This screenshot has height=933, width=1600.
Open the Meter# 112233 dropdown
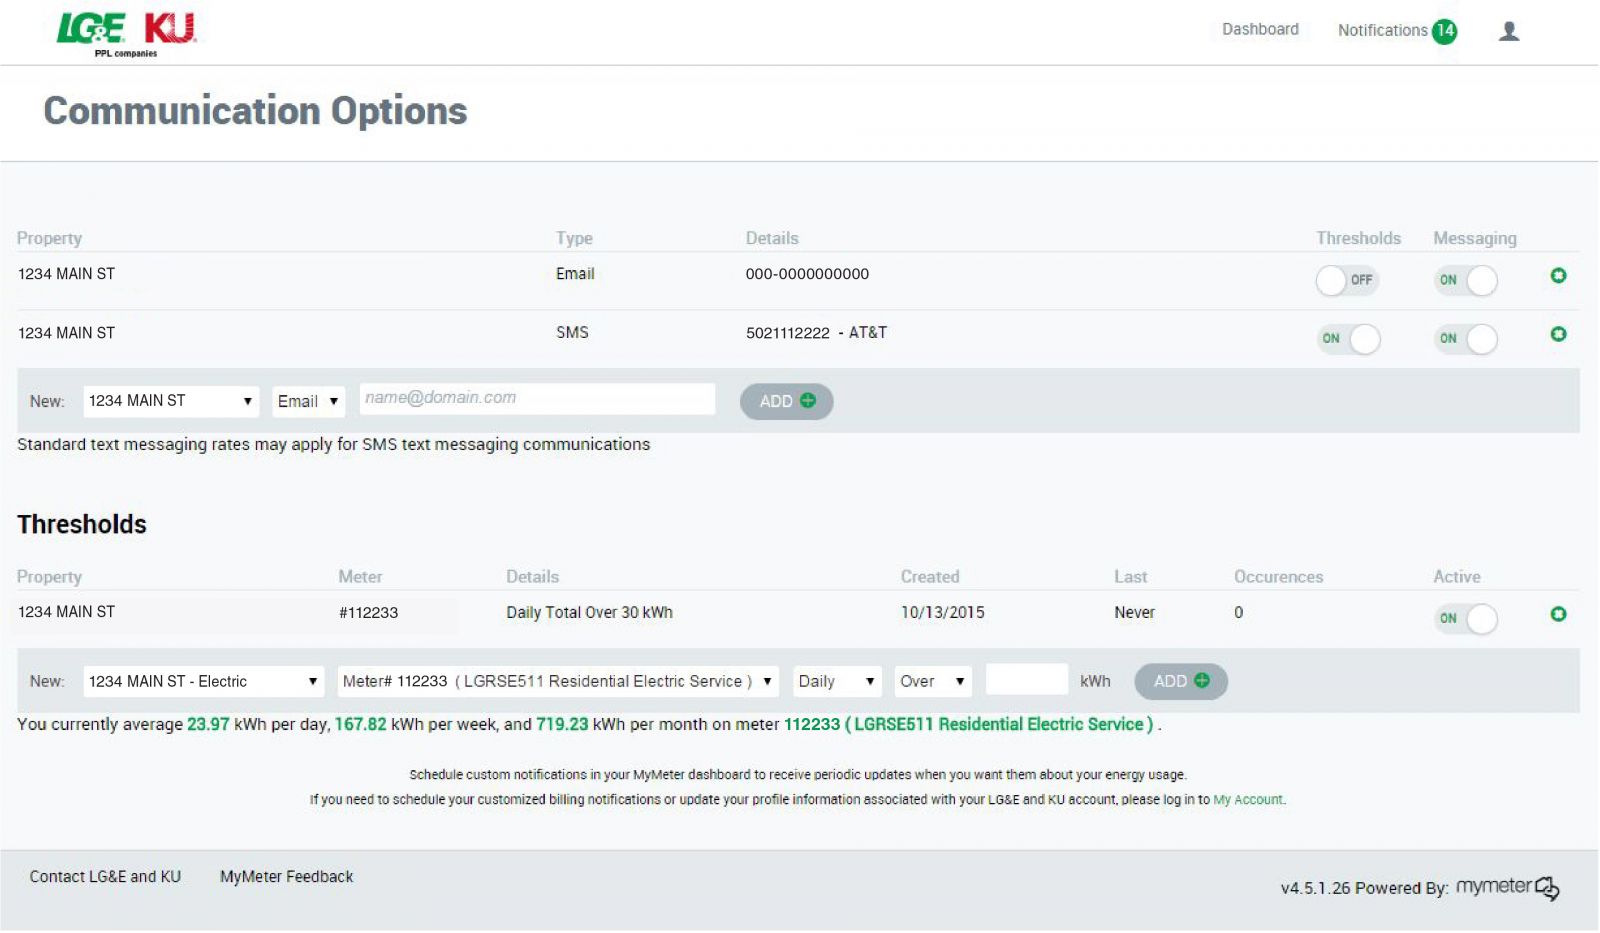[x=558, y=682]
